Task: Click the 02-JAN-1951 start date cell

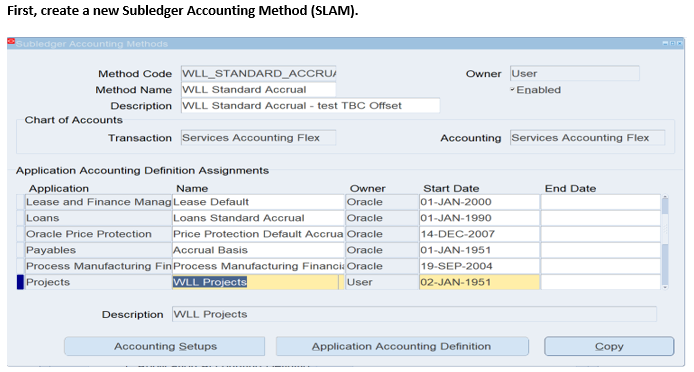Action: (x=479, y=282)
